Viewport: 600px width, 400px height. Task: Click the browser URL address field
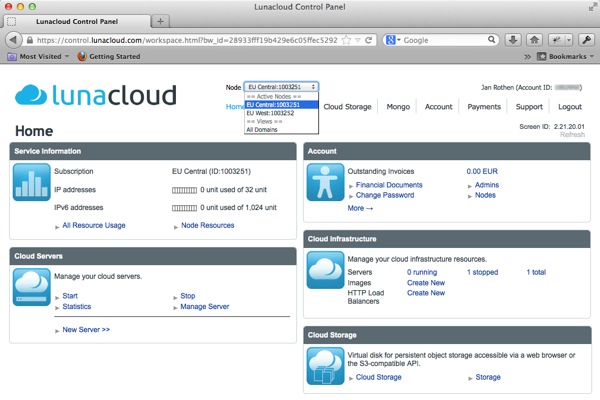pos(187,40)
